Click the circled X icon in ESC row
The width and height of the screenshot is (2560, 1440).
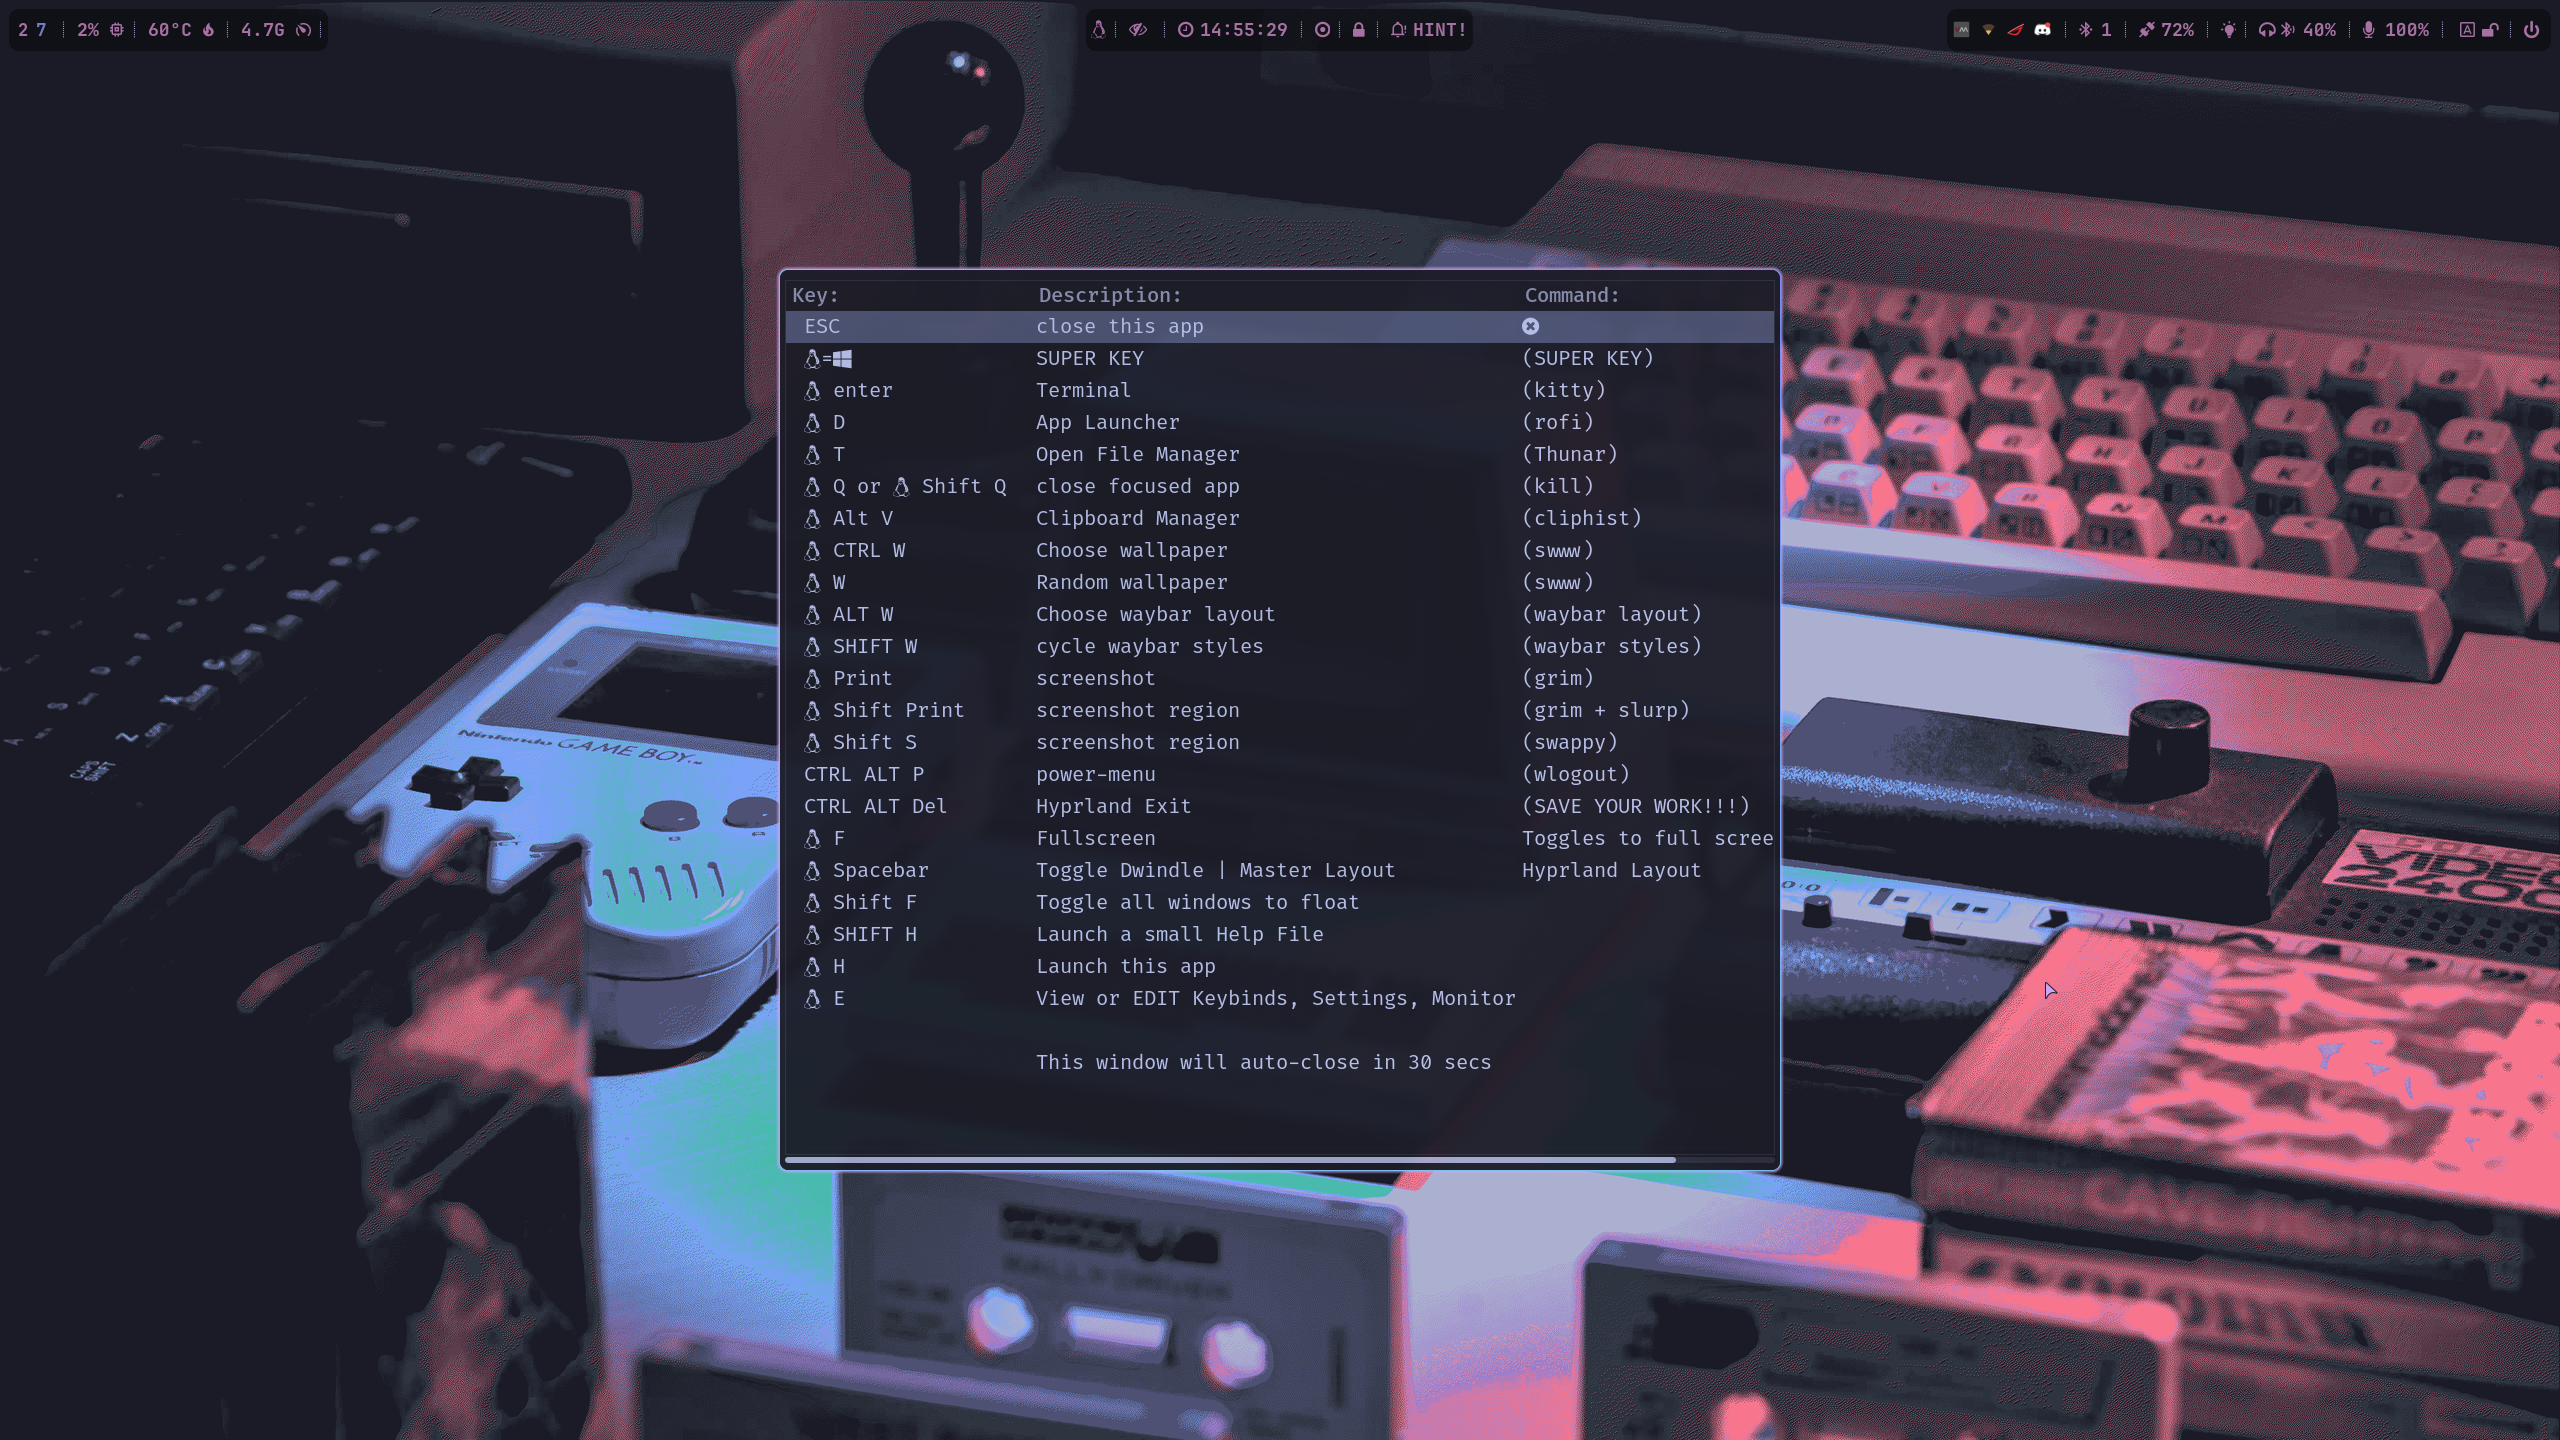[1530, 326]
